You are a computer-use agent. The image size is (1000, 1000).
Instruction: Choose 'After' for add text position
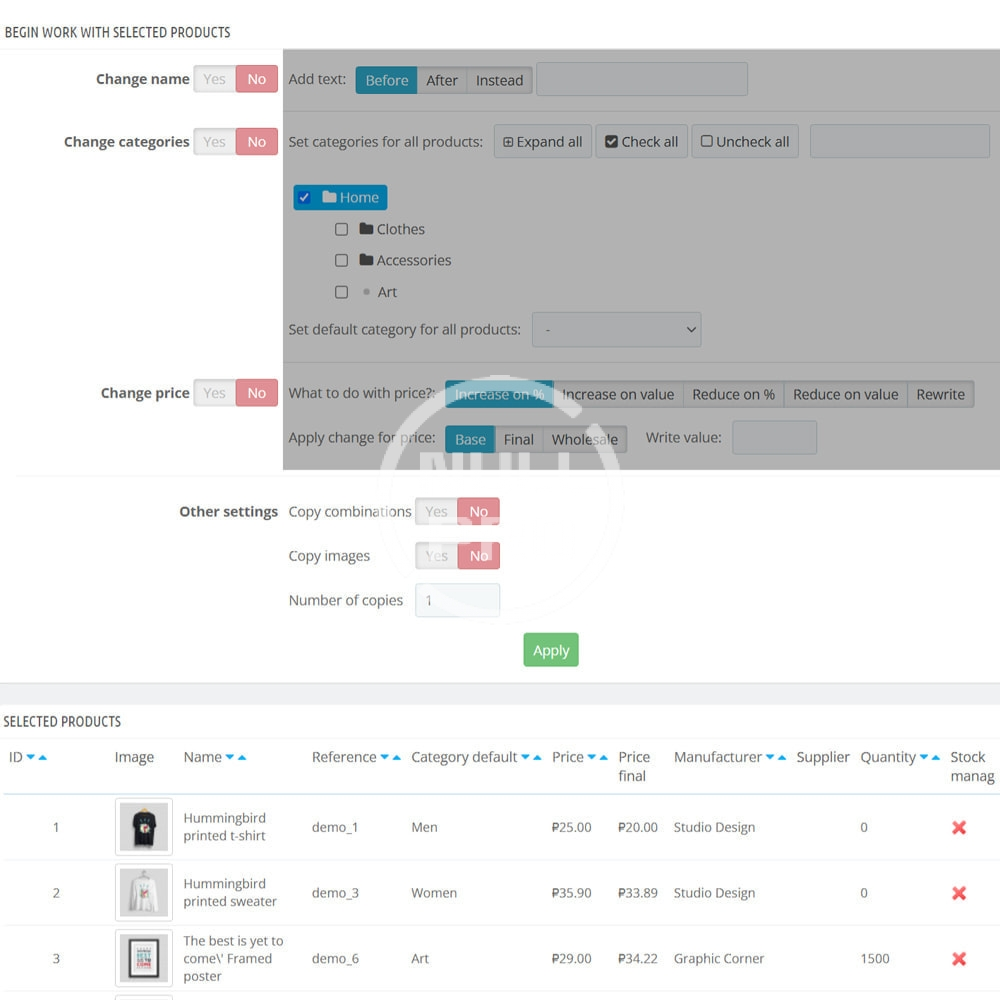pos(442,80)
